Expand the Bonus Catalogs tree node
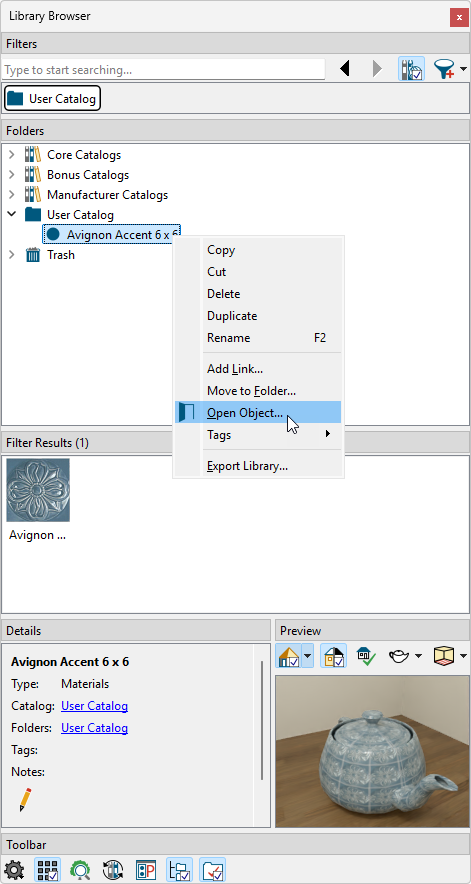The width and height of the screenshot is (471, 884). click(12, 175)
